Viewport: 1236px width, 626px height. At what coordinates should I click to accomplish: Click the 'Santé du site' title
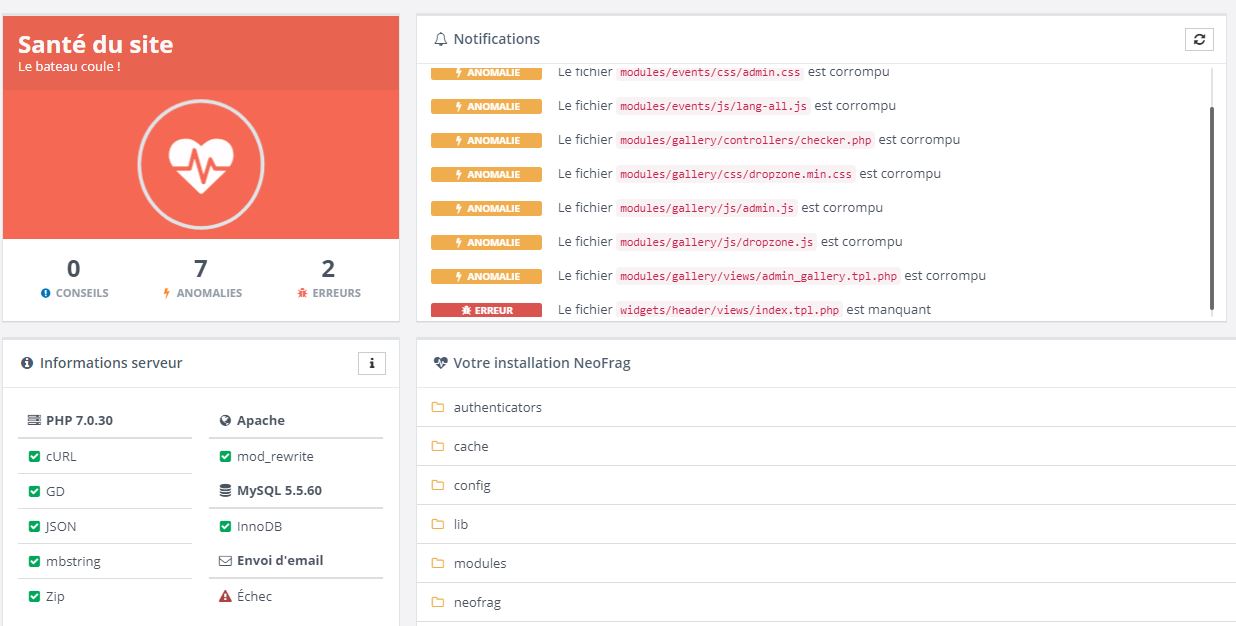click(x=95, y=44)
